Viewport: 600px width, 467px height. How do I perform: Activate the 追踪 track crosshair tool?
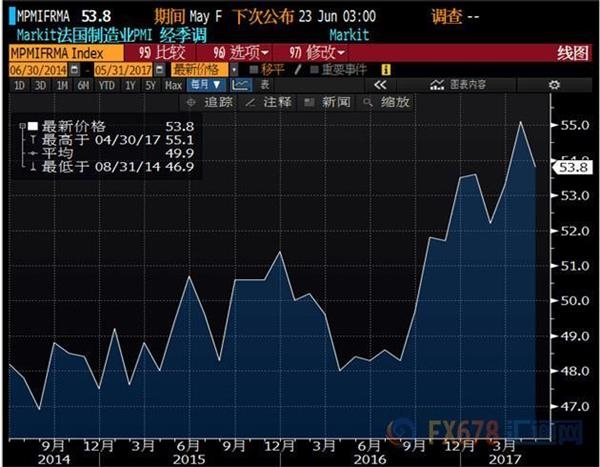[209, 102]
